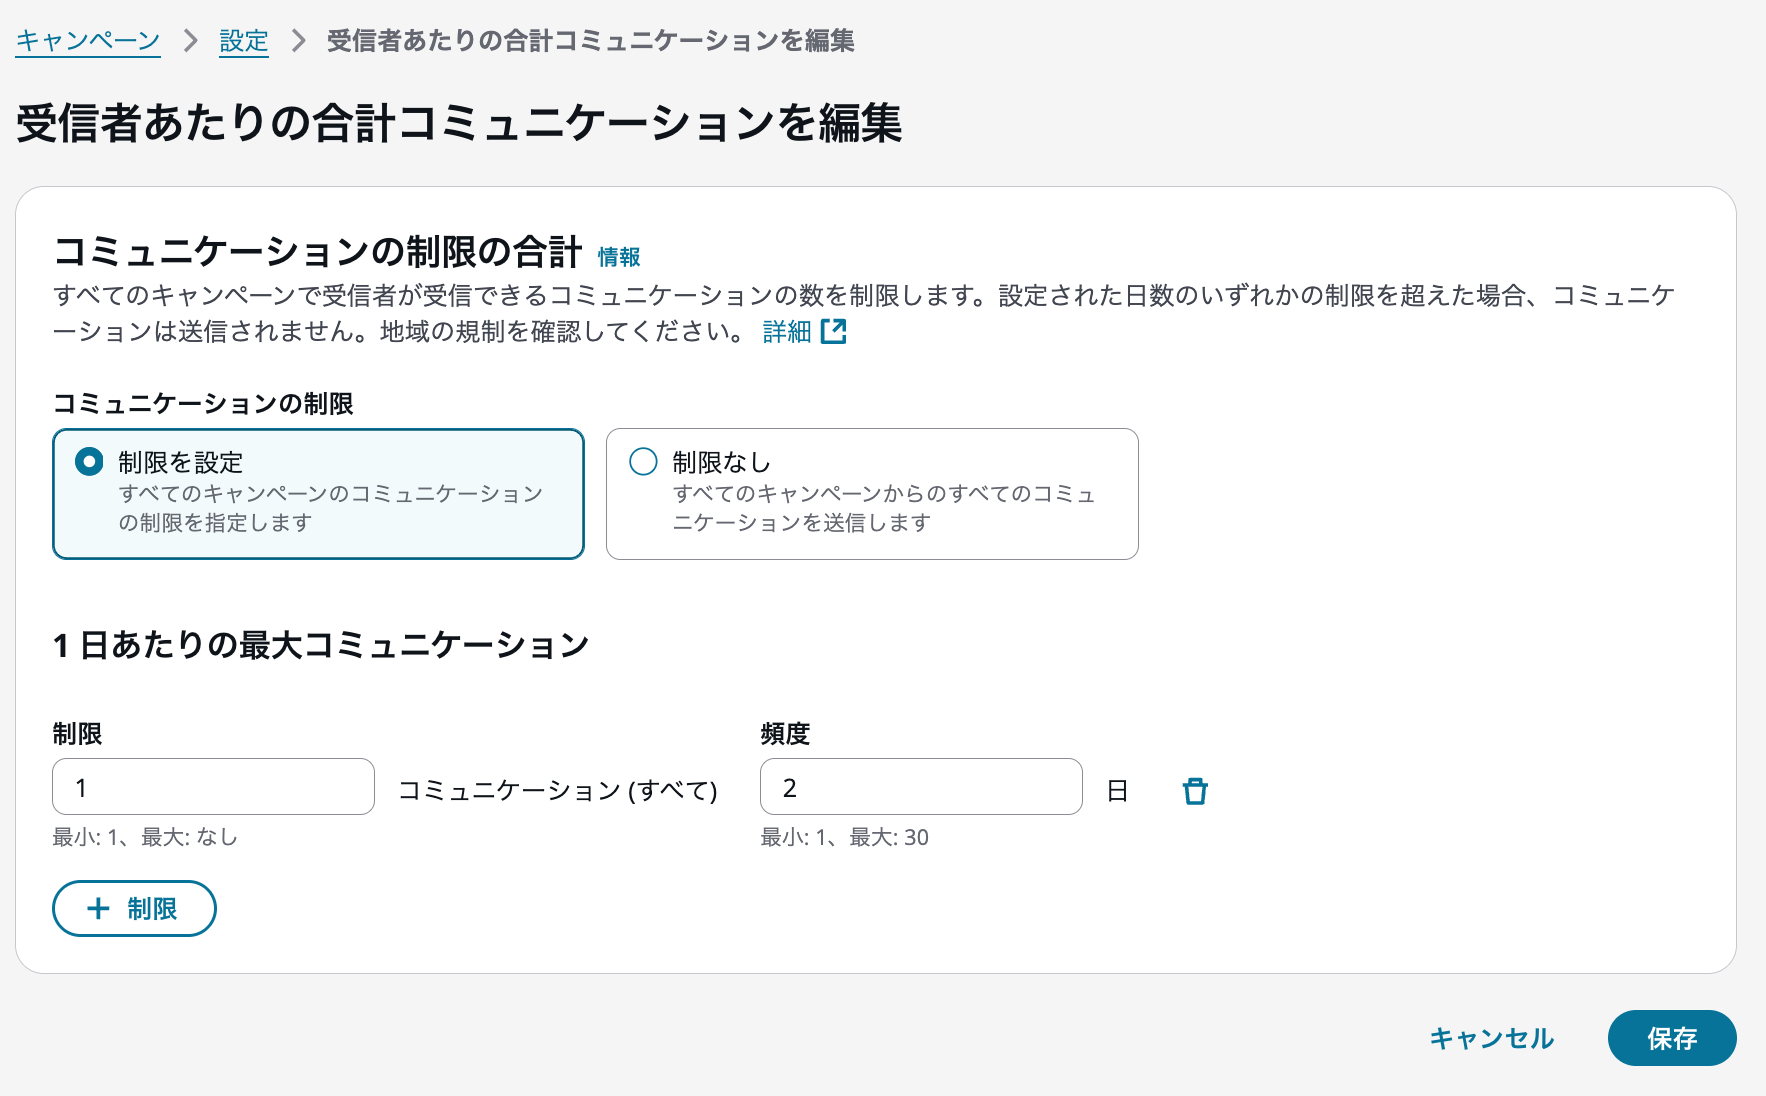Open the 詳細 learn more link
1766x1096 pixels.
(787, 332)
